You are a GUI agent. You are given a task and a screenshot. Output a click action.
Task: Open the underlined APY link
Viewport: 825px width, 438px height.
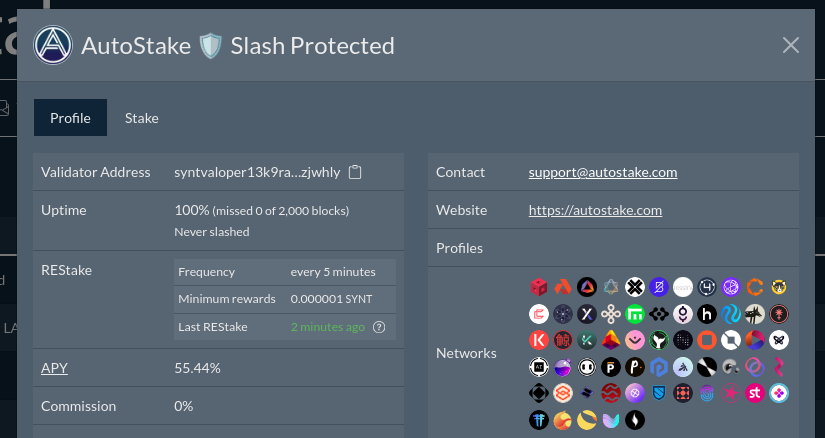[54, 368]
